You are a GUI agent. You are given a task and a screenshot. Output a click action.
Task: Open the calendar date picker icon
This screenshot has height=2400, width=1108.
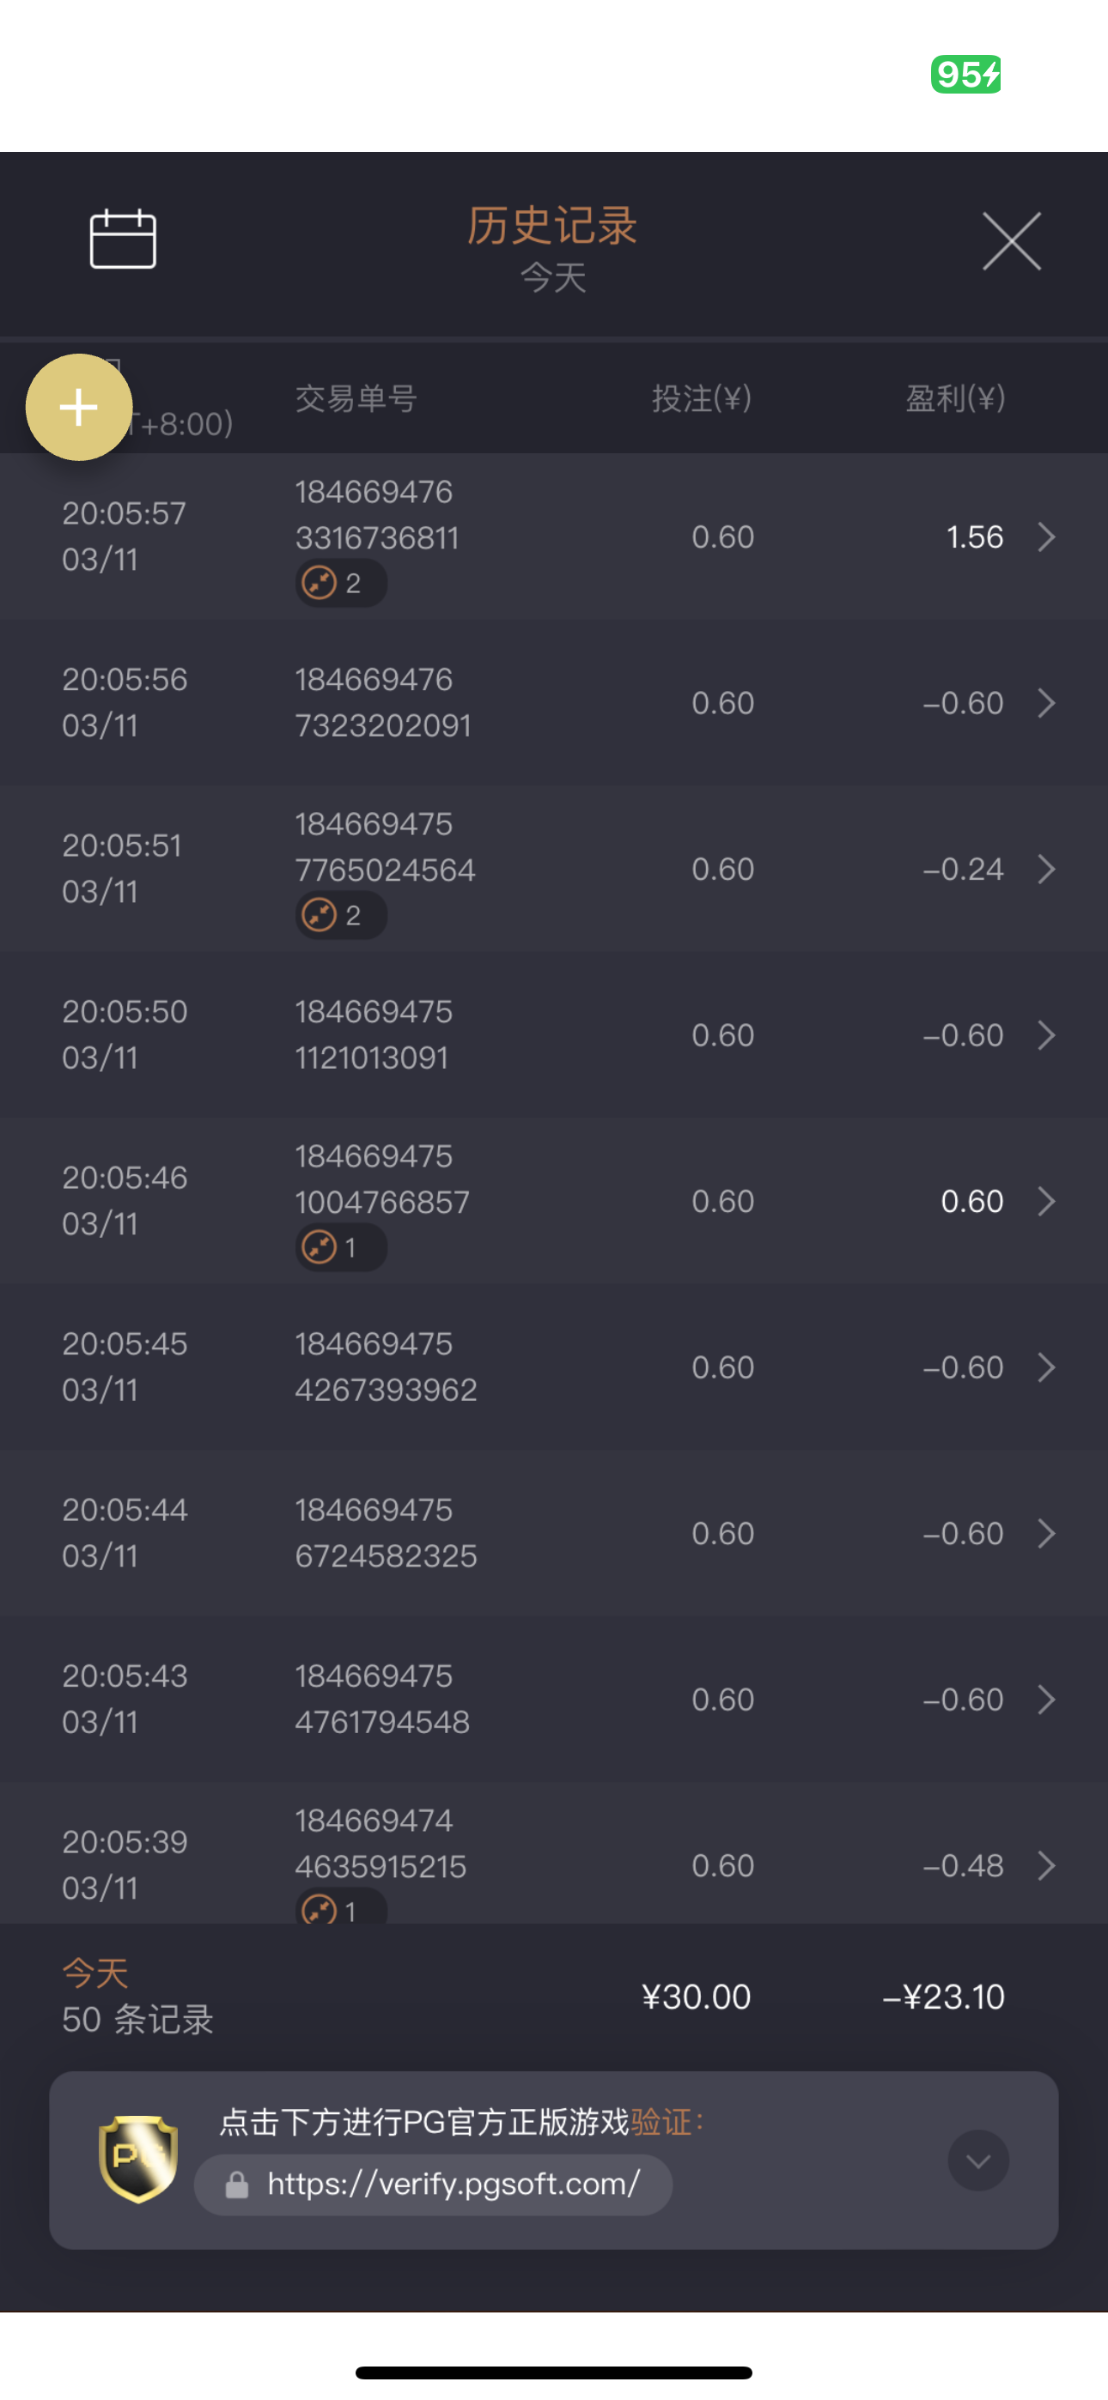pos(123,240)
